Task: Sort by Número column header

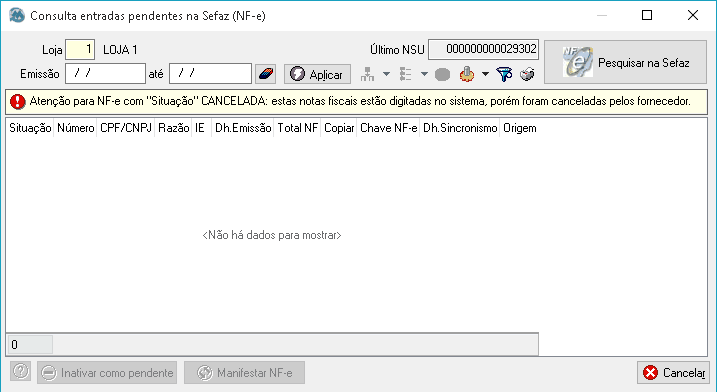Action: click(x=75, y=128)
